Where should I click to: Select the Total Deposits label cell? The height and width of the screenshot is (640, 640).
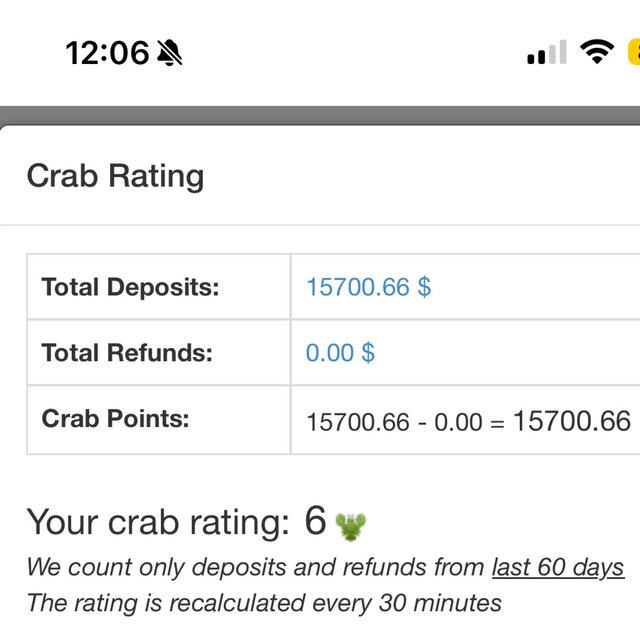130,287
